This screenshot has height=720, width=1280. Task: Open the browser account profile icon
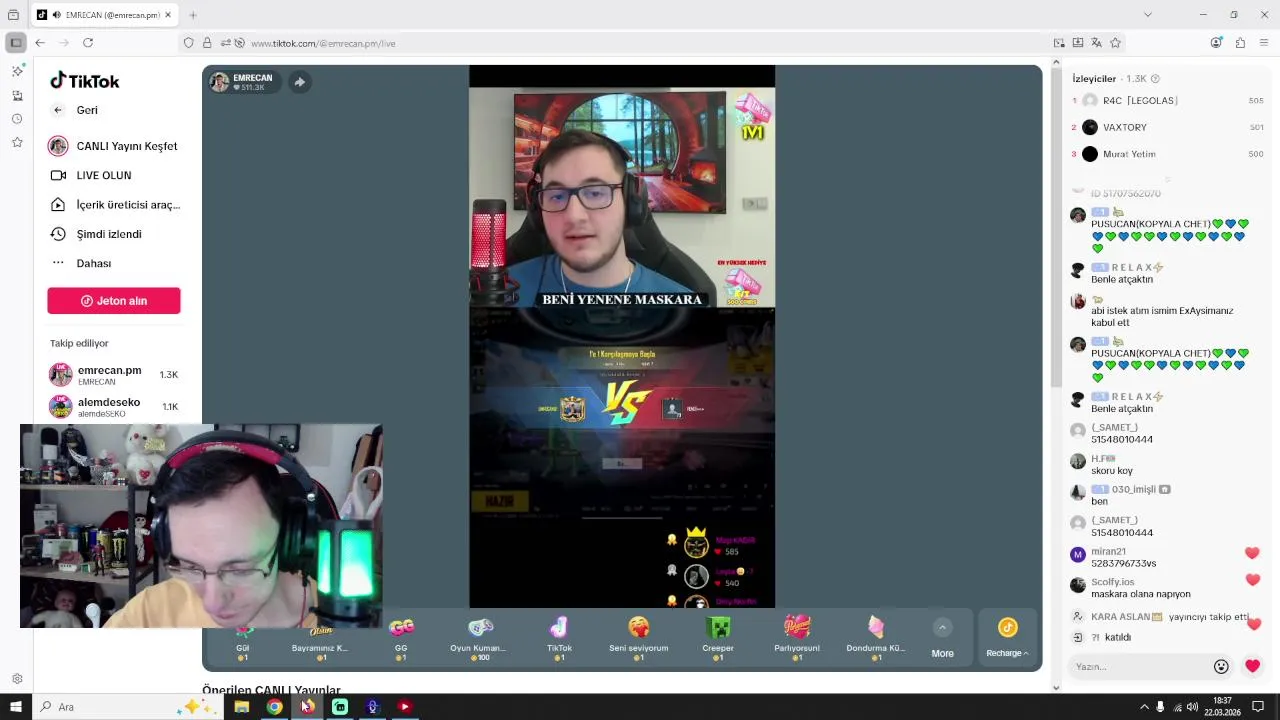click(1216, 43)
